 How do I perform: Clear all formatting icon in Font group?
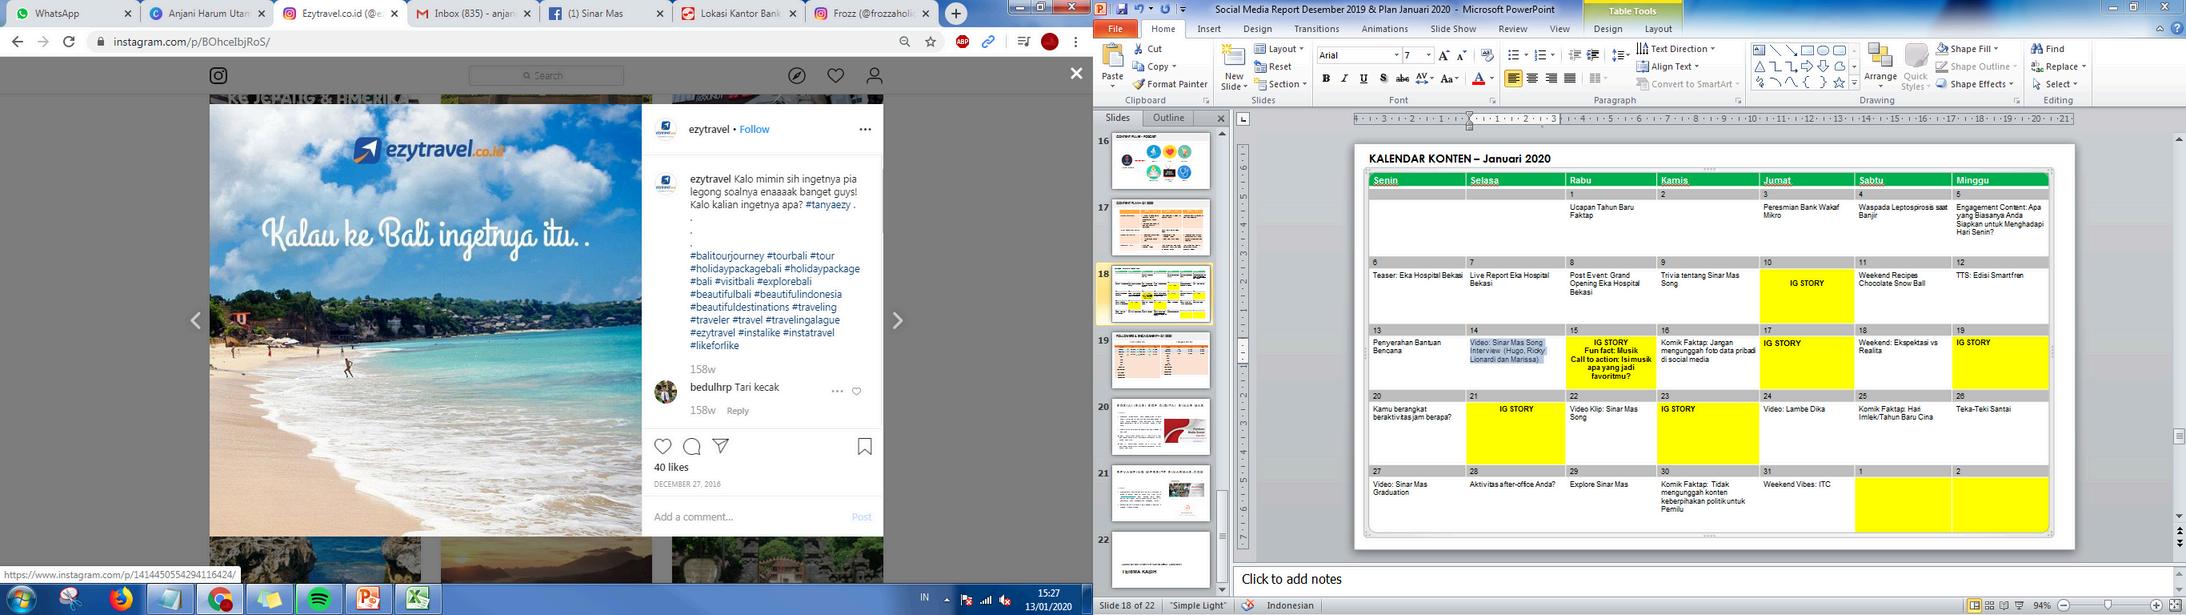tap(1487, 55)
